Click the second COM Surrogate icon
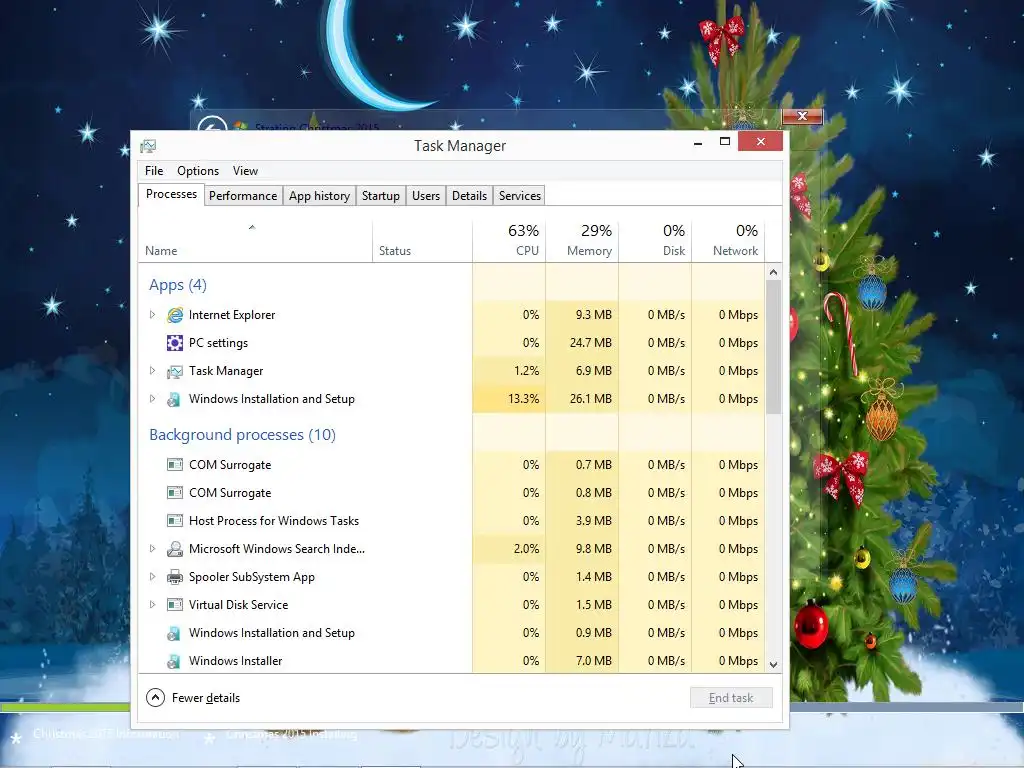 (x=174, y=493)
